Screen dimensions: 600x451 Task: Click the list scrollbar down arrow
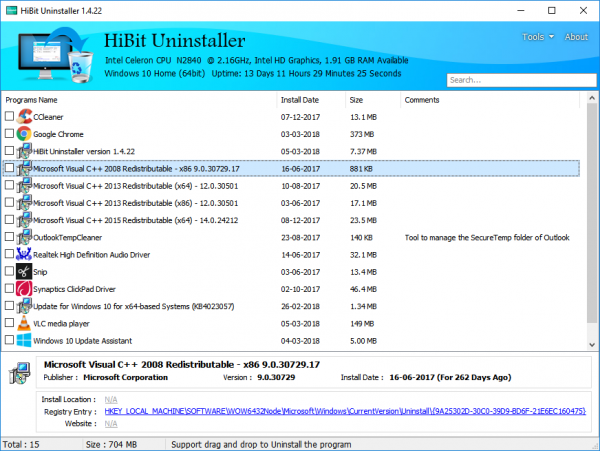[592, 344]
